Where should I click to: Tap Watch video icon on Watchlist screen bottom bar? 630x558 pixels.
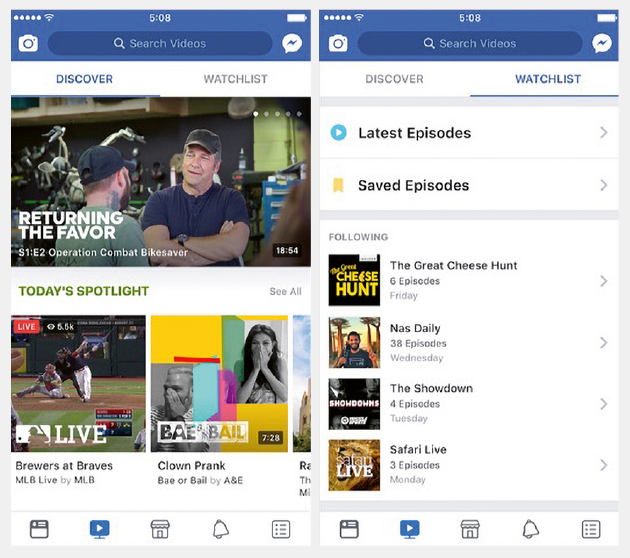pyautogui.click(x=410, y=529)
